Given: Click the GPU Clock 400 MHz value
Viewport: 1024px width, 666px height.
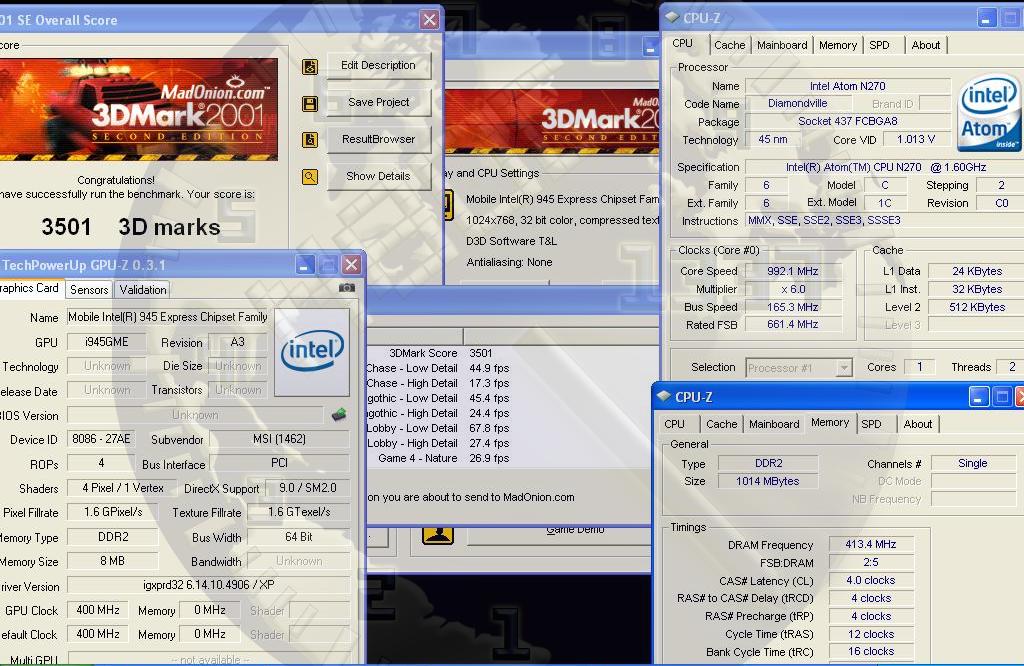Looking at the screenshot, I should point(98,610).
